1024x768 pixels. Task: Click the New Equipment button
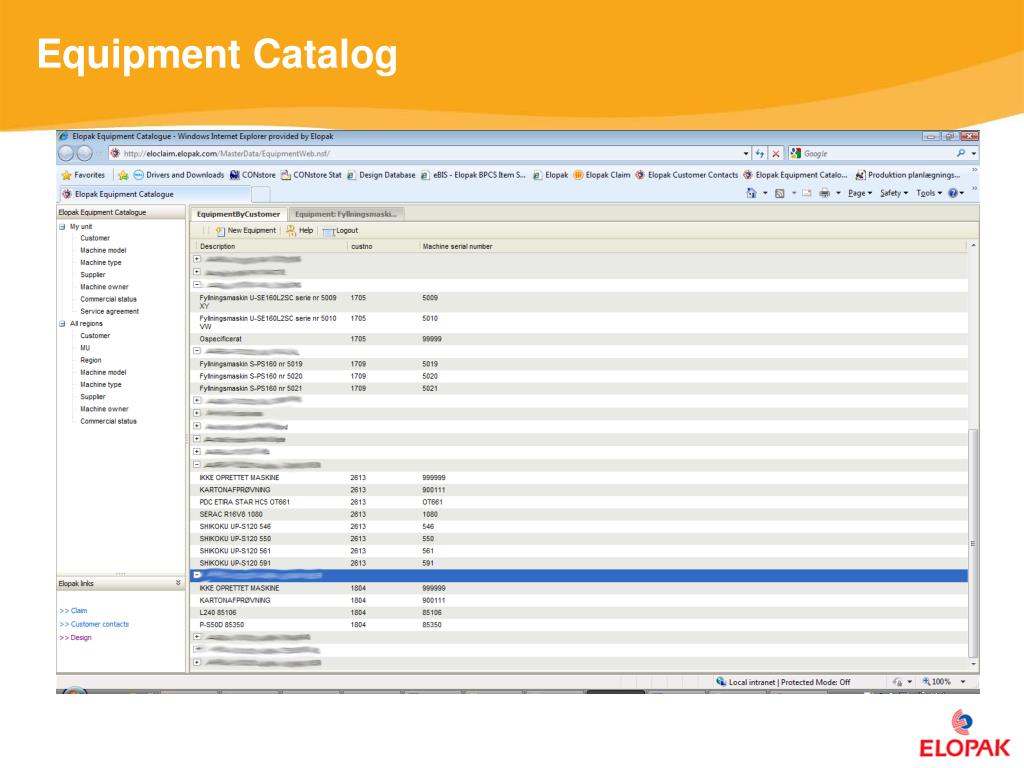tap(246, 231)
